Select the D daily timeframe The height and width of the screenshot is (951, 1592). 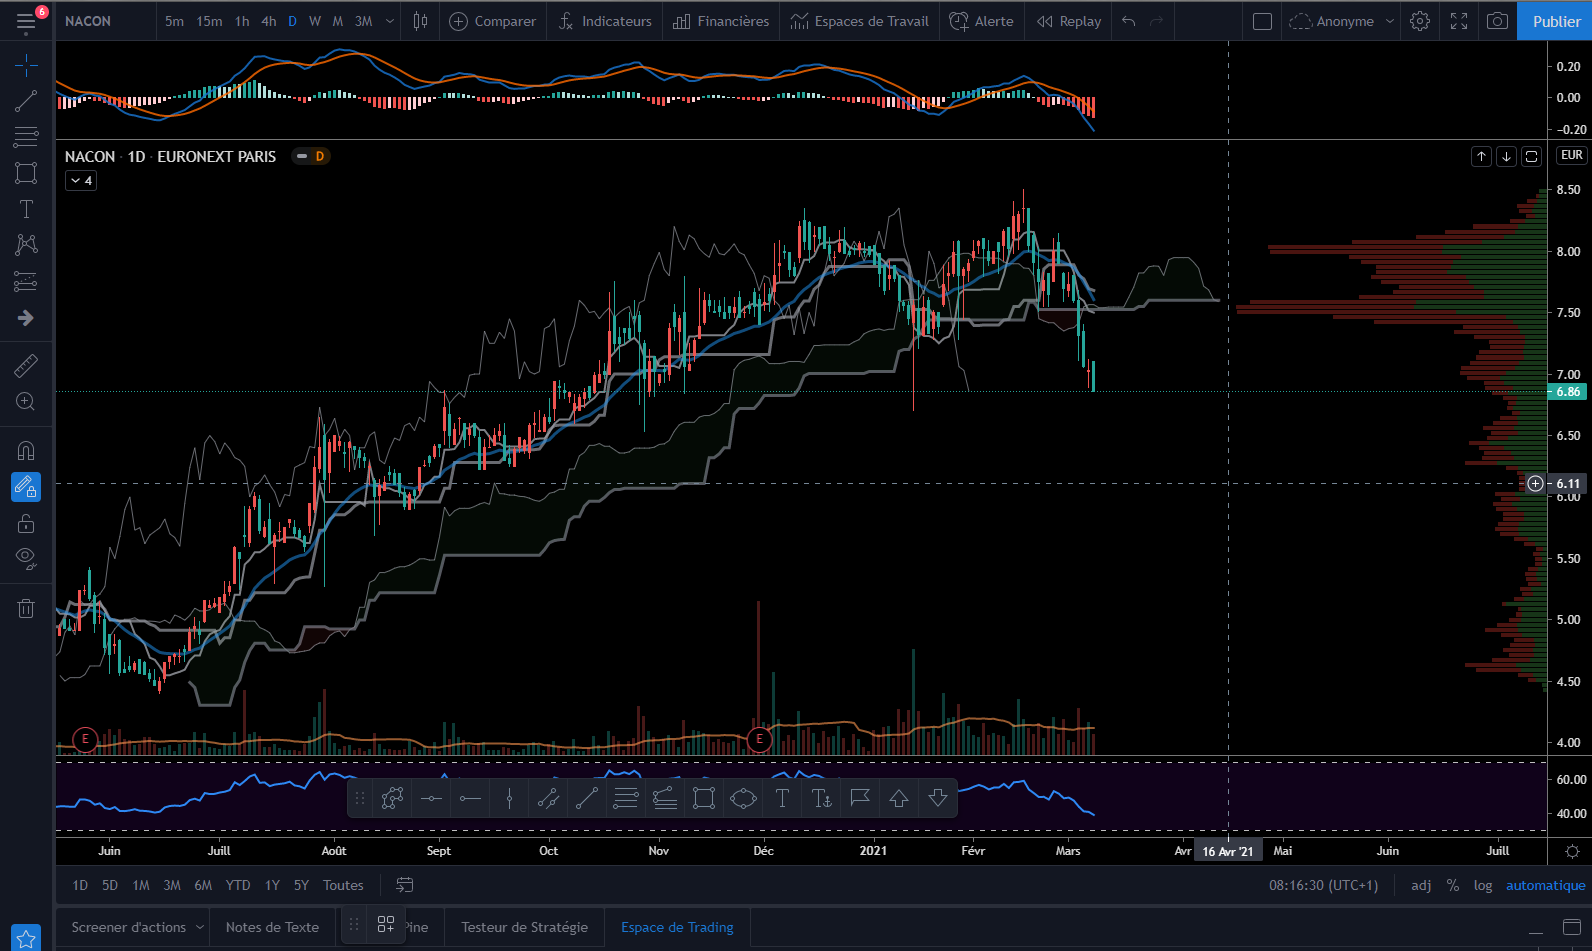(x=292, y=21)
